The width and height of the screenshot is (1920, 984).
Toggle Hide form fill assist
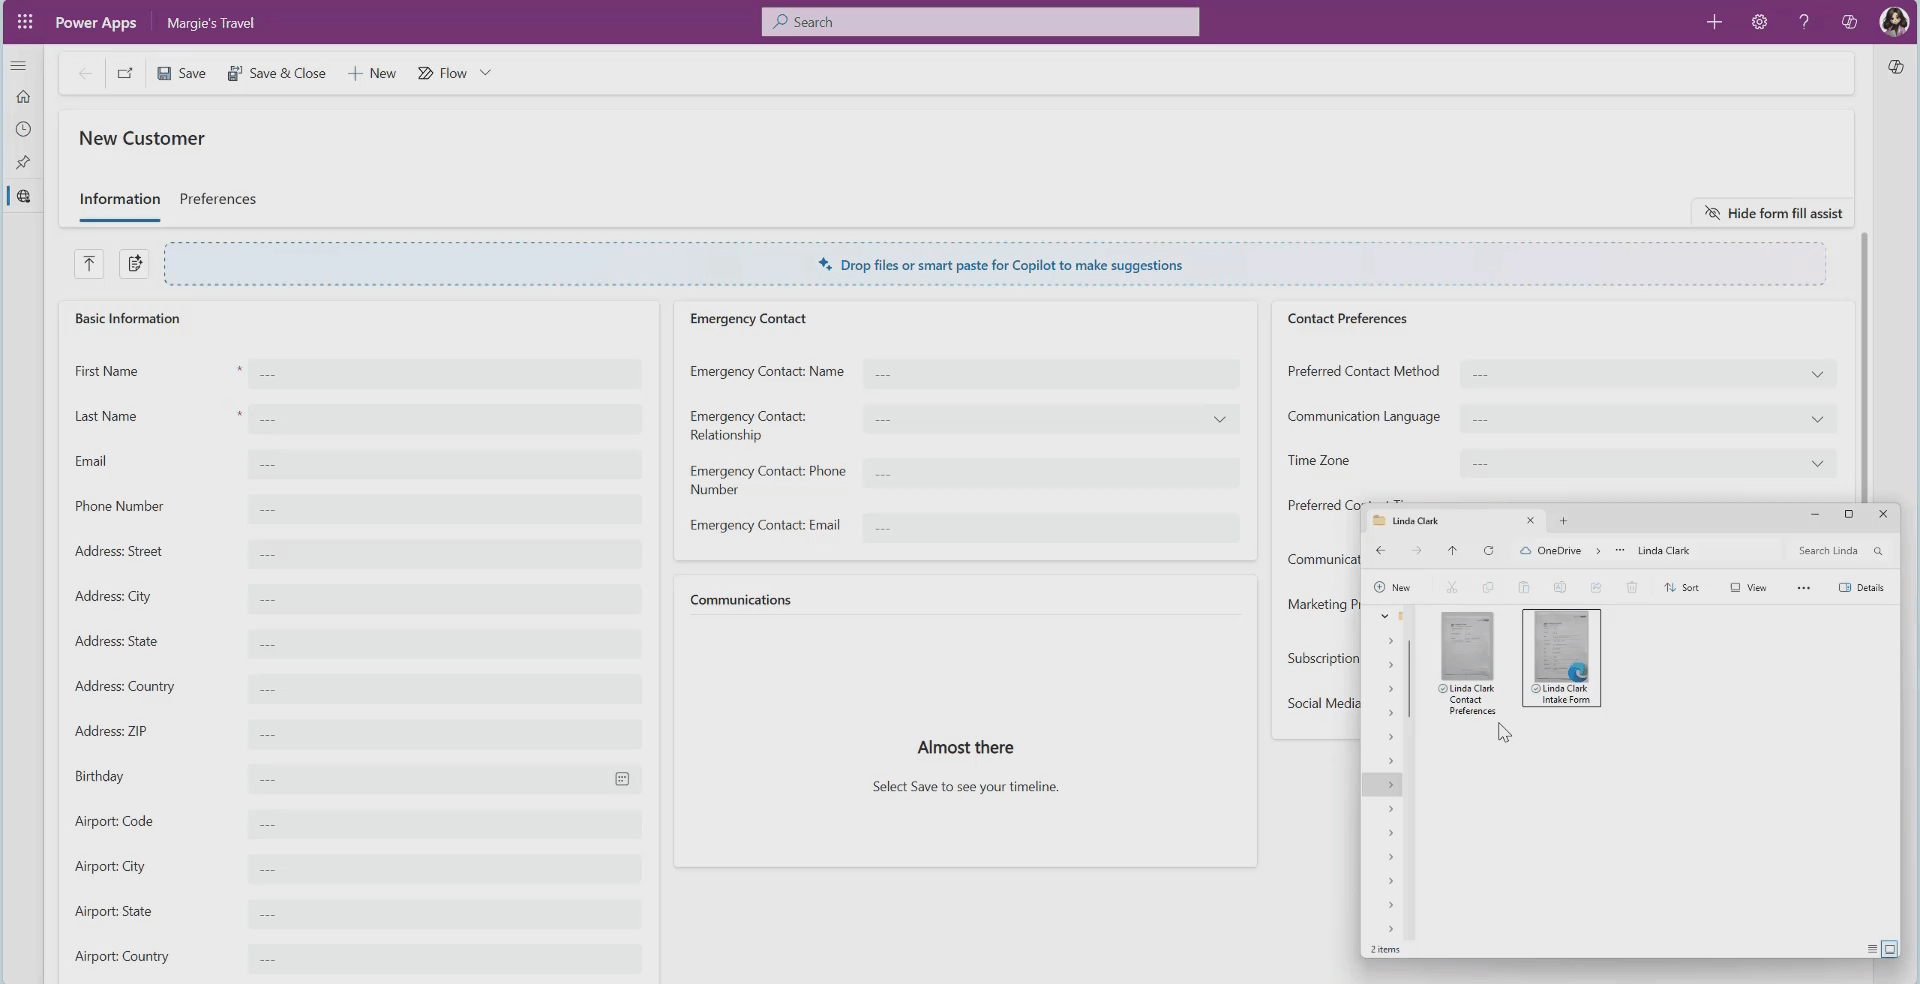1771,213
